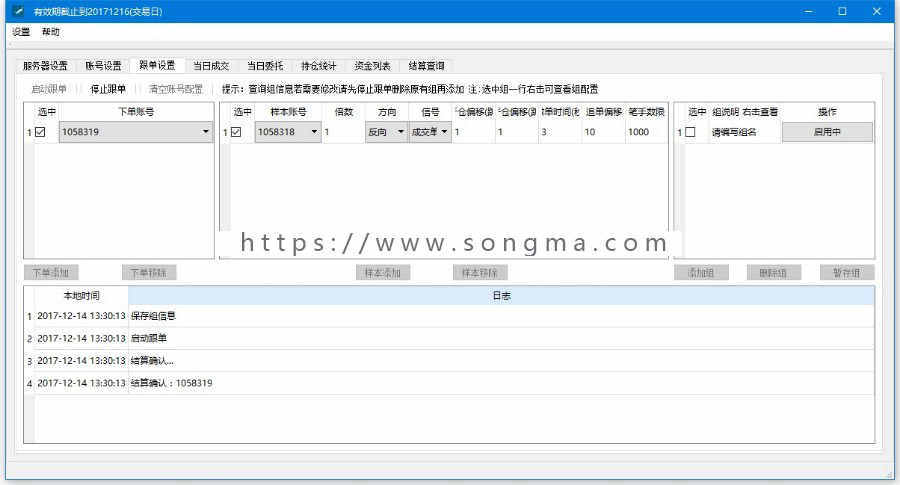Screen dimensions: 900x485
Task: Click the 启动跟单 toolbar button
Action: [49, 89]
